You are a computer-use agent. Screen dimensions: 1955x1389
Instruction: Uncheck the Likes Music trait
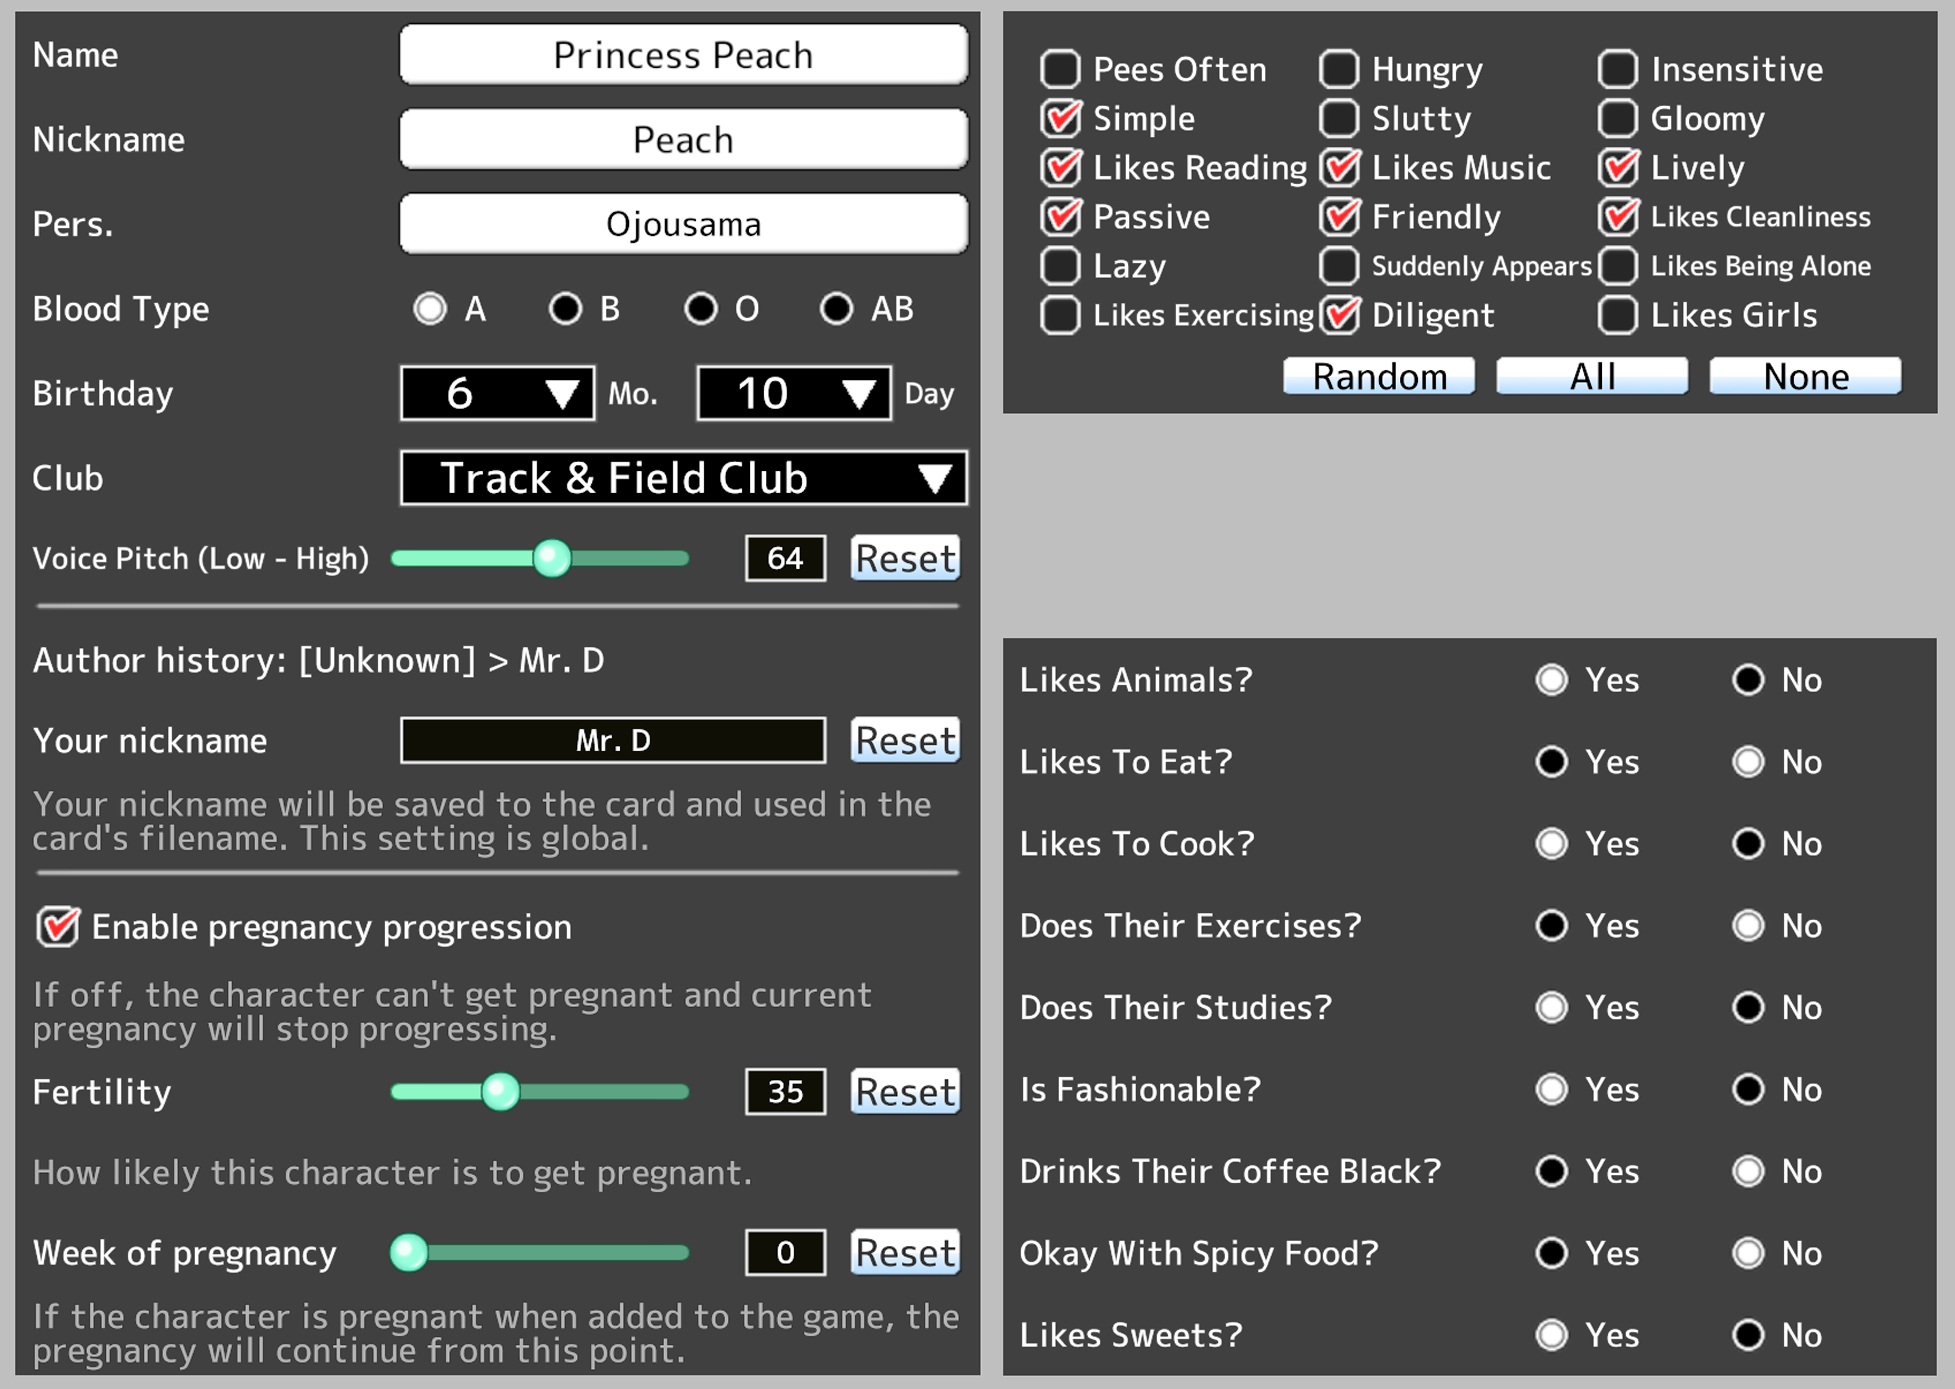[1339, 167]
